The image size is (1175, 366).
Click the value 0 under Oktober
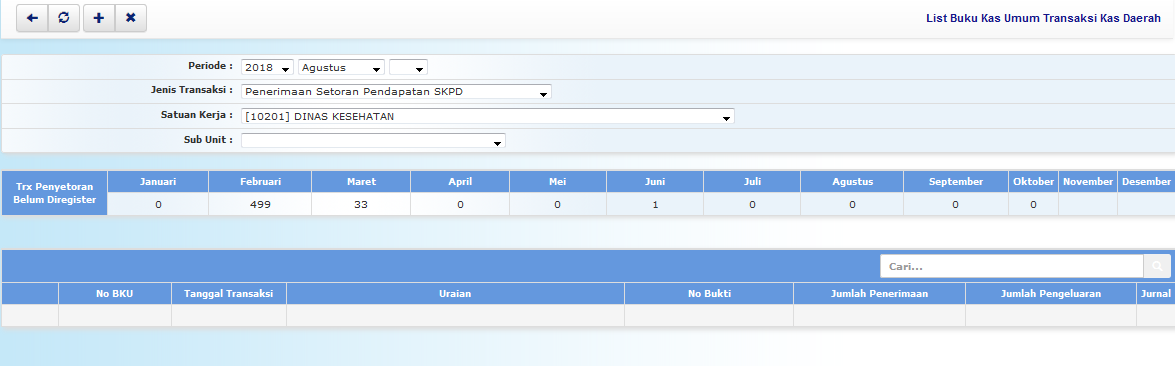tap(1033, 204)
